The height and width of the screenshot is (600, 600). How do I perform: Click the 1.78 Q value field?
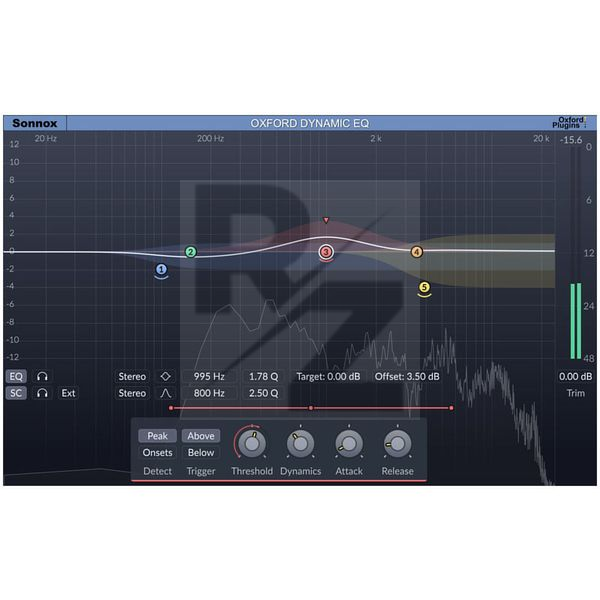(264, 377)
